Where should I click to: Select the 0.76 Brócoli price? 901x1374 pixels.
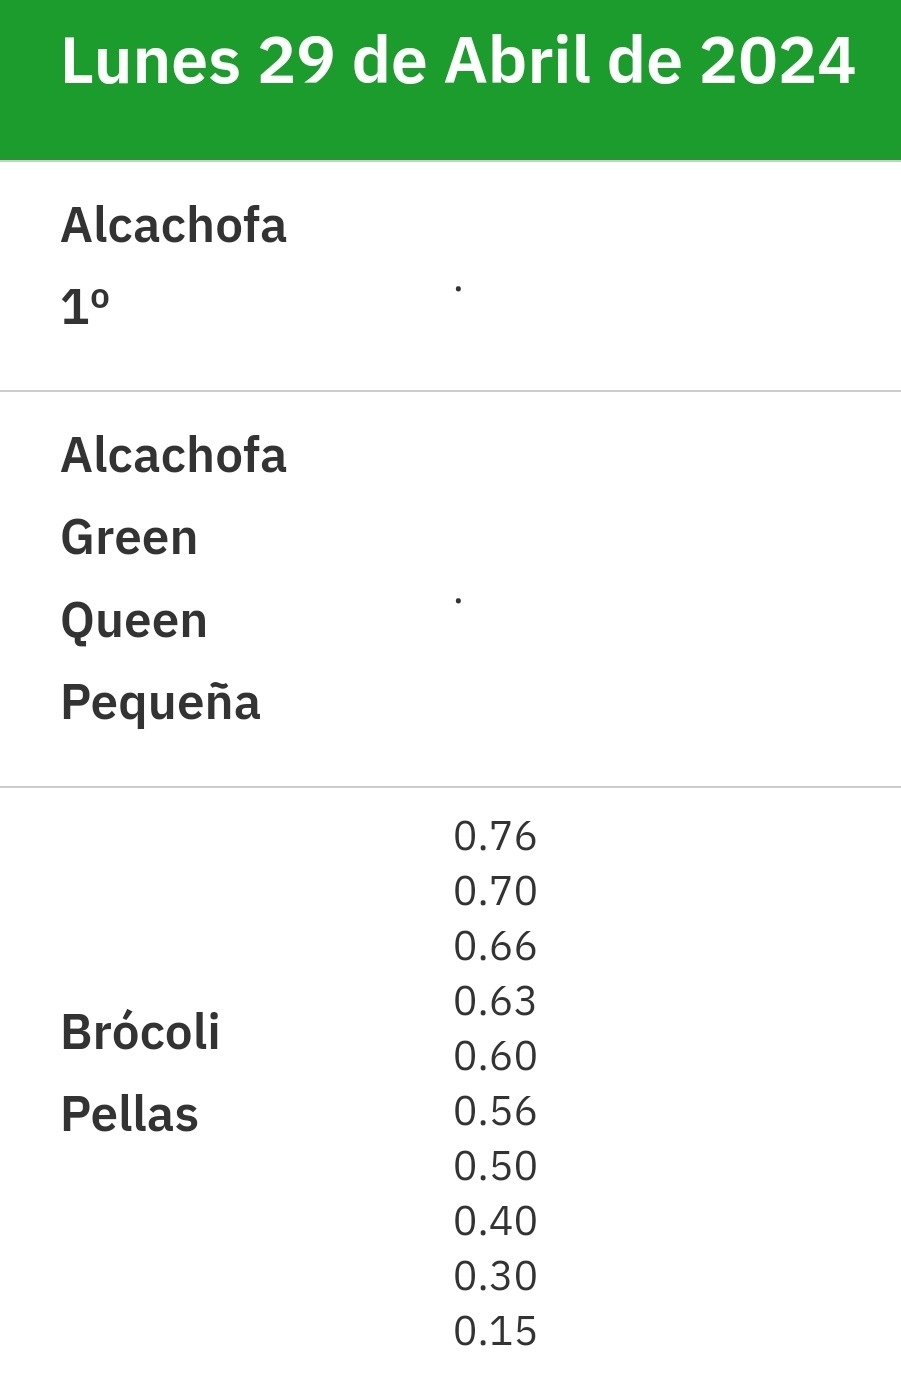point(495,836)
